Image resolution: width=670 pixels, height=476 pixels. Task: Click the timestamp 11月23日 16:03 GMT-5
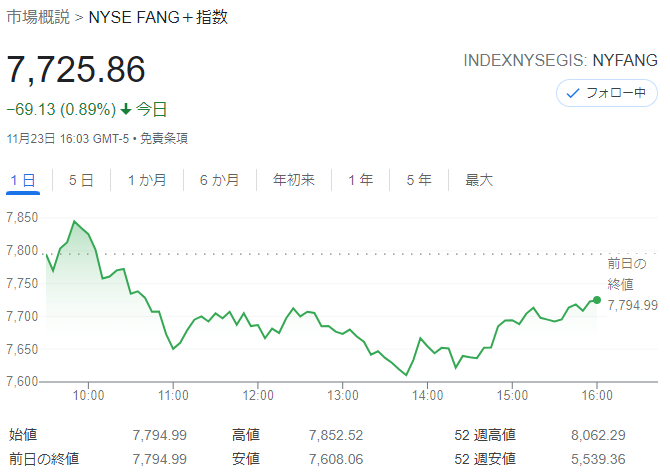[x=68, y=138]
